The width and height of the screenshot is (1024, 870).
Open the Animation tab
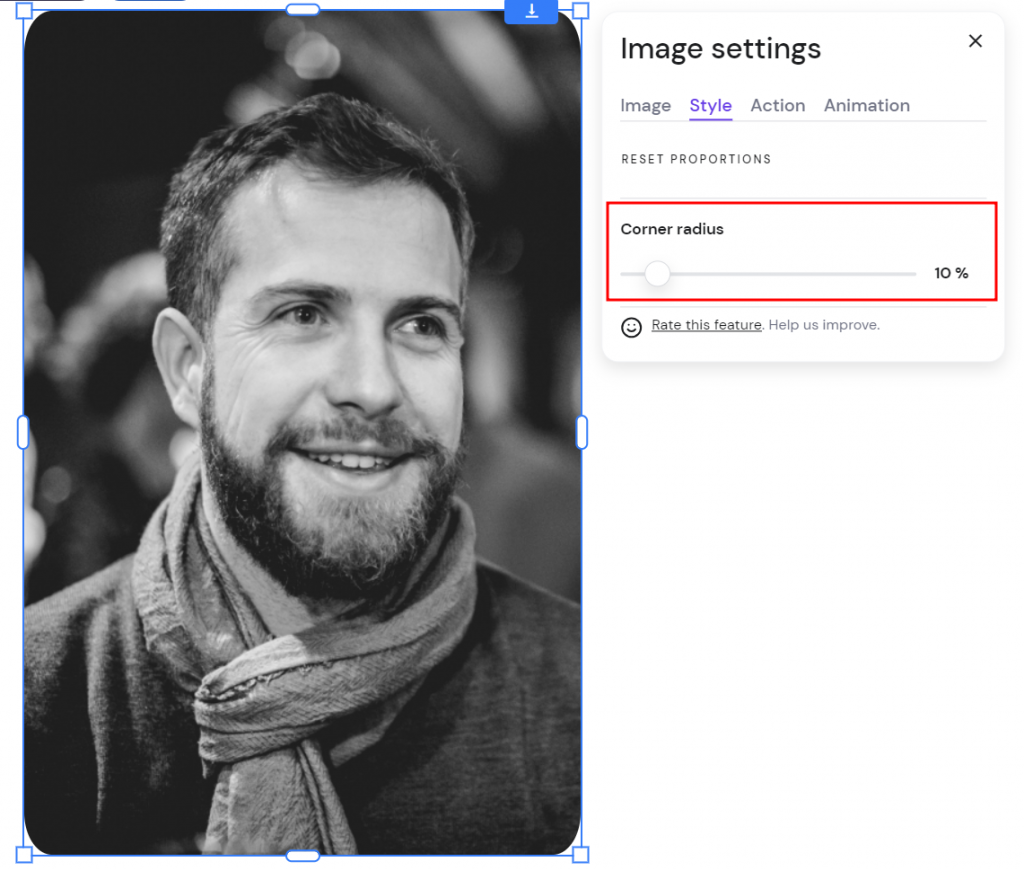coord(866,105)
